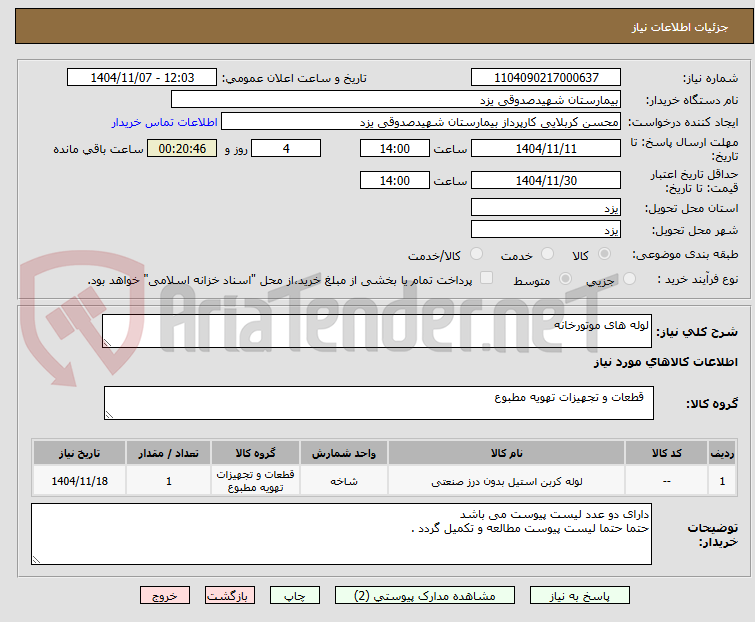Image resolution: width=755 pixels, height=622 pixels.
Task: Click the بازگشت back button
Action: tap(230, 596)
